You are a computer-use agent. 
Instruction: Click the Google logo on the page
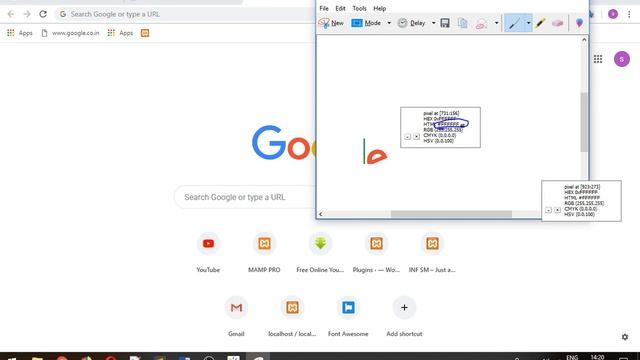click(283, 143)
